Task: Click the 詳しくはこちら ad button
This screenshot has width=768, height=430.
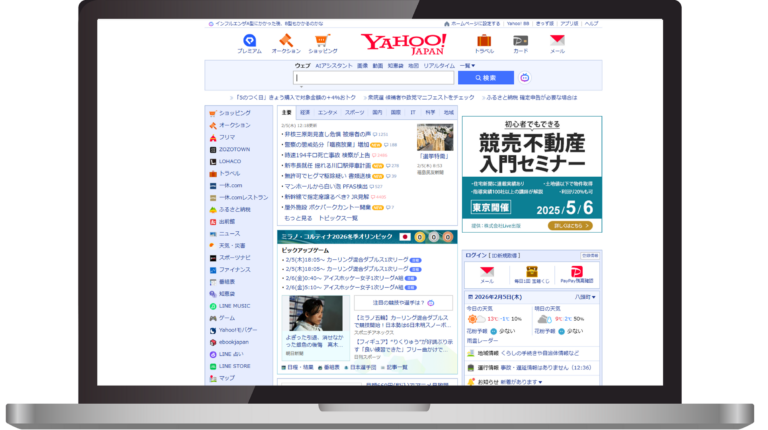Action: [x=571, y=225]
